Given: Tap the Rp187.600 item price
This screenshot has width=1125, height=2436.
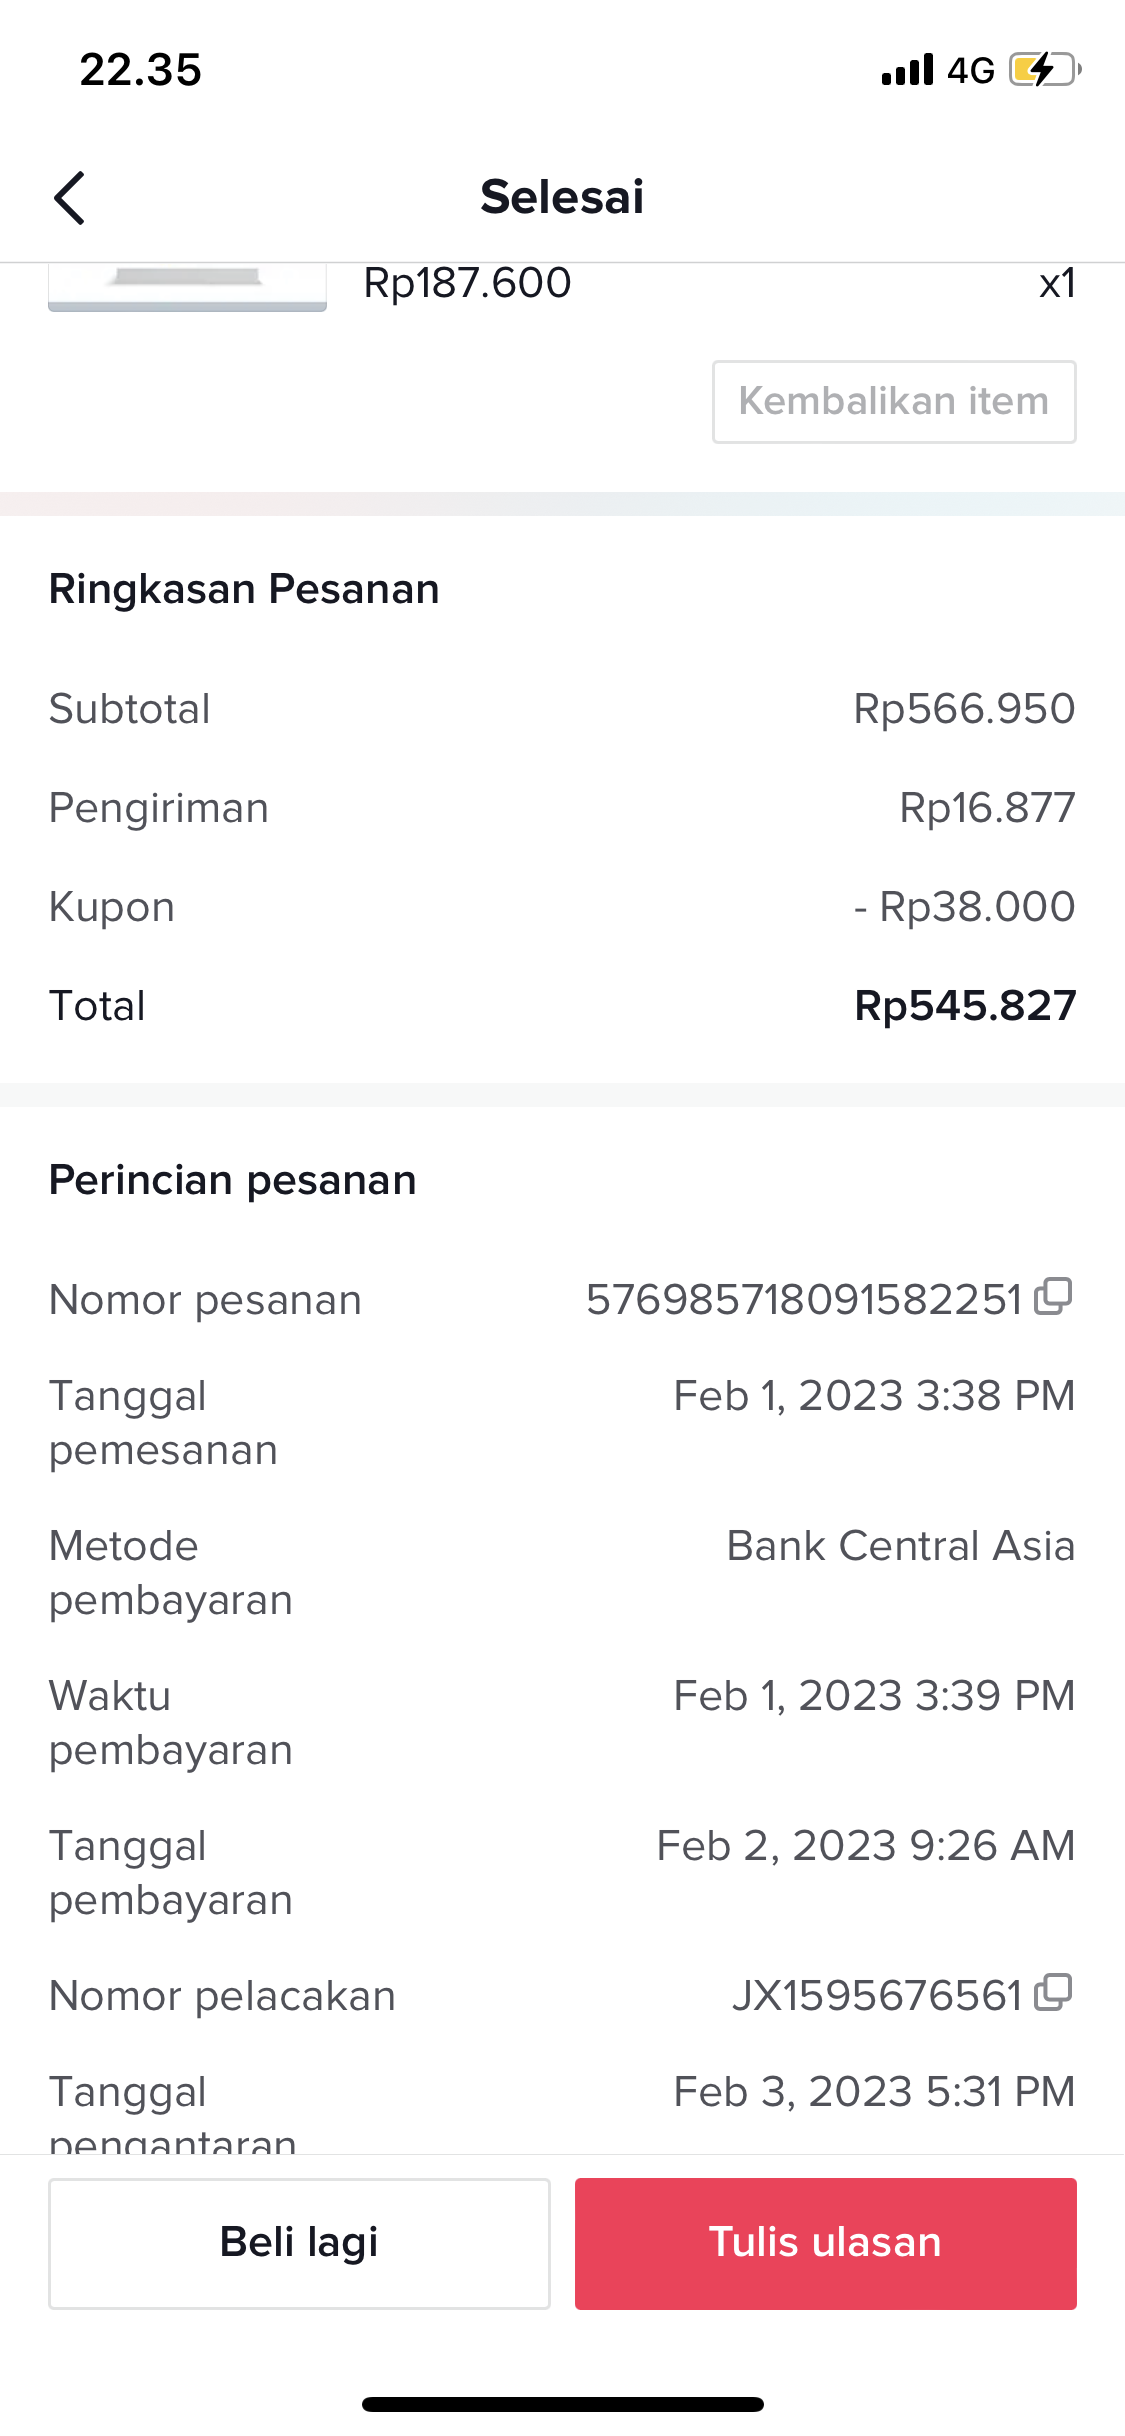Looking at the screenshot, I should click(467, 283).
